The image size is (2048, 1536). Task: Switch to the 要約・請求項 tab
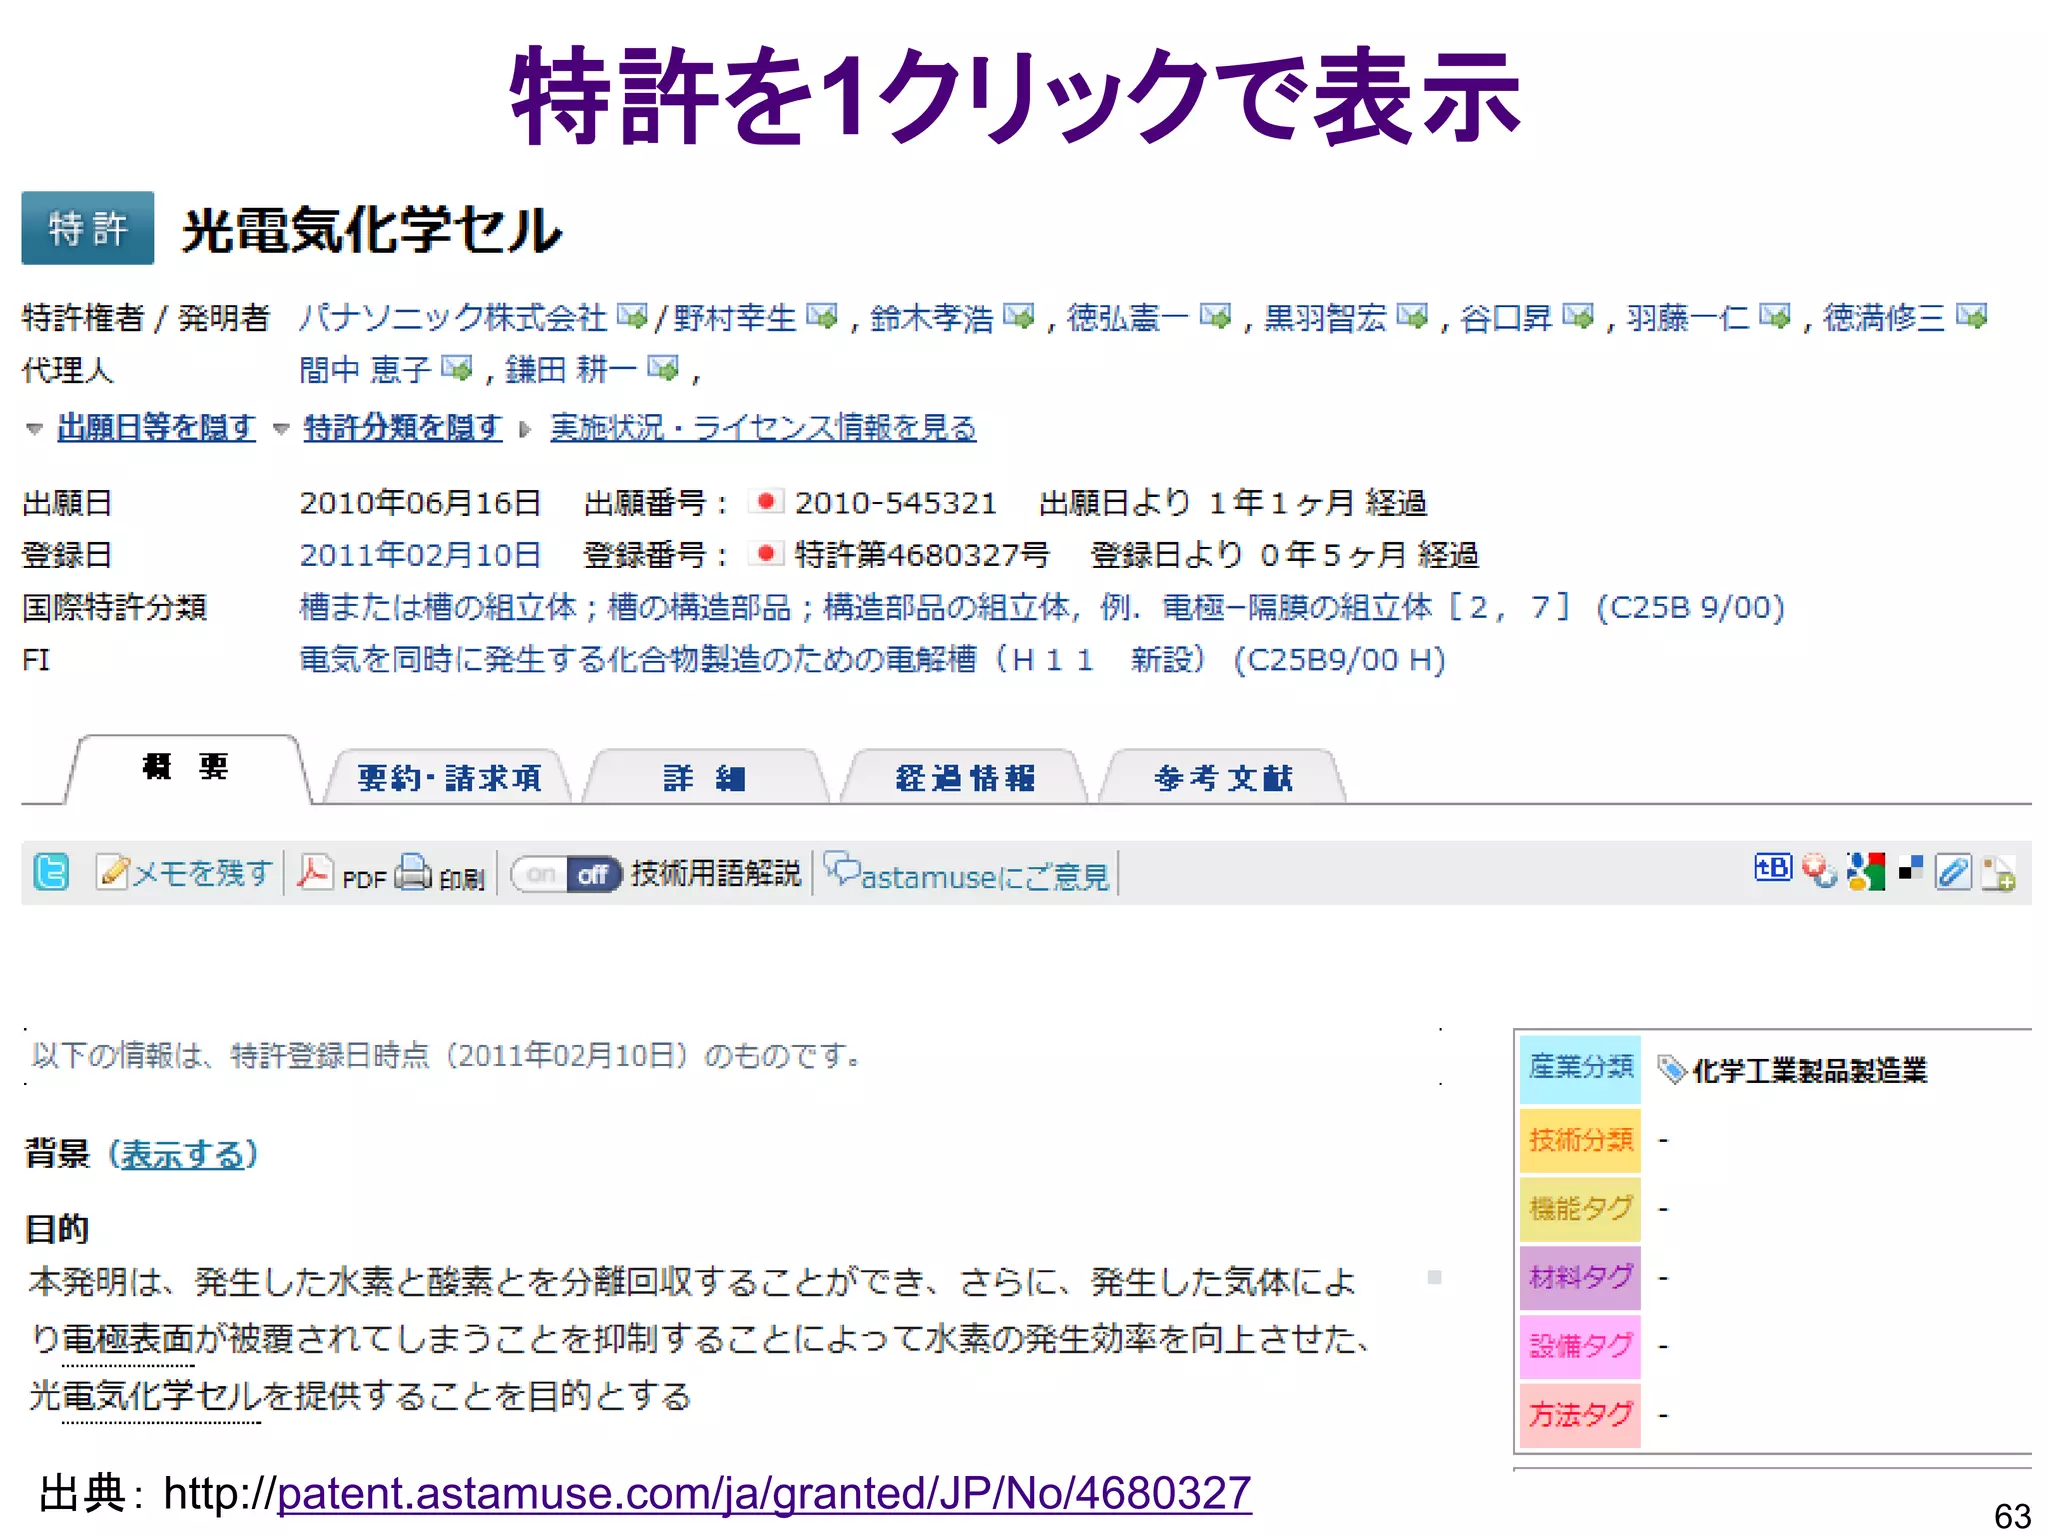click(x=448, y=777)
